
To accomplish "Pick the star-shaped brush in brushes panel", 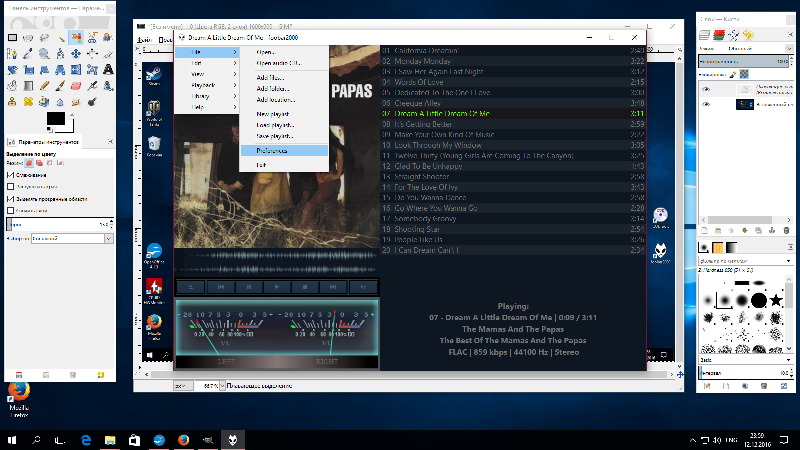I will tap(777, 300).
